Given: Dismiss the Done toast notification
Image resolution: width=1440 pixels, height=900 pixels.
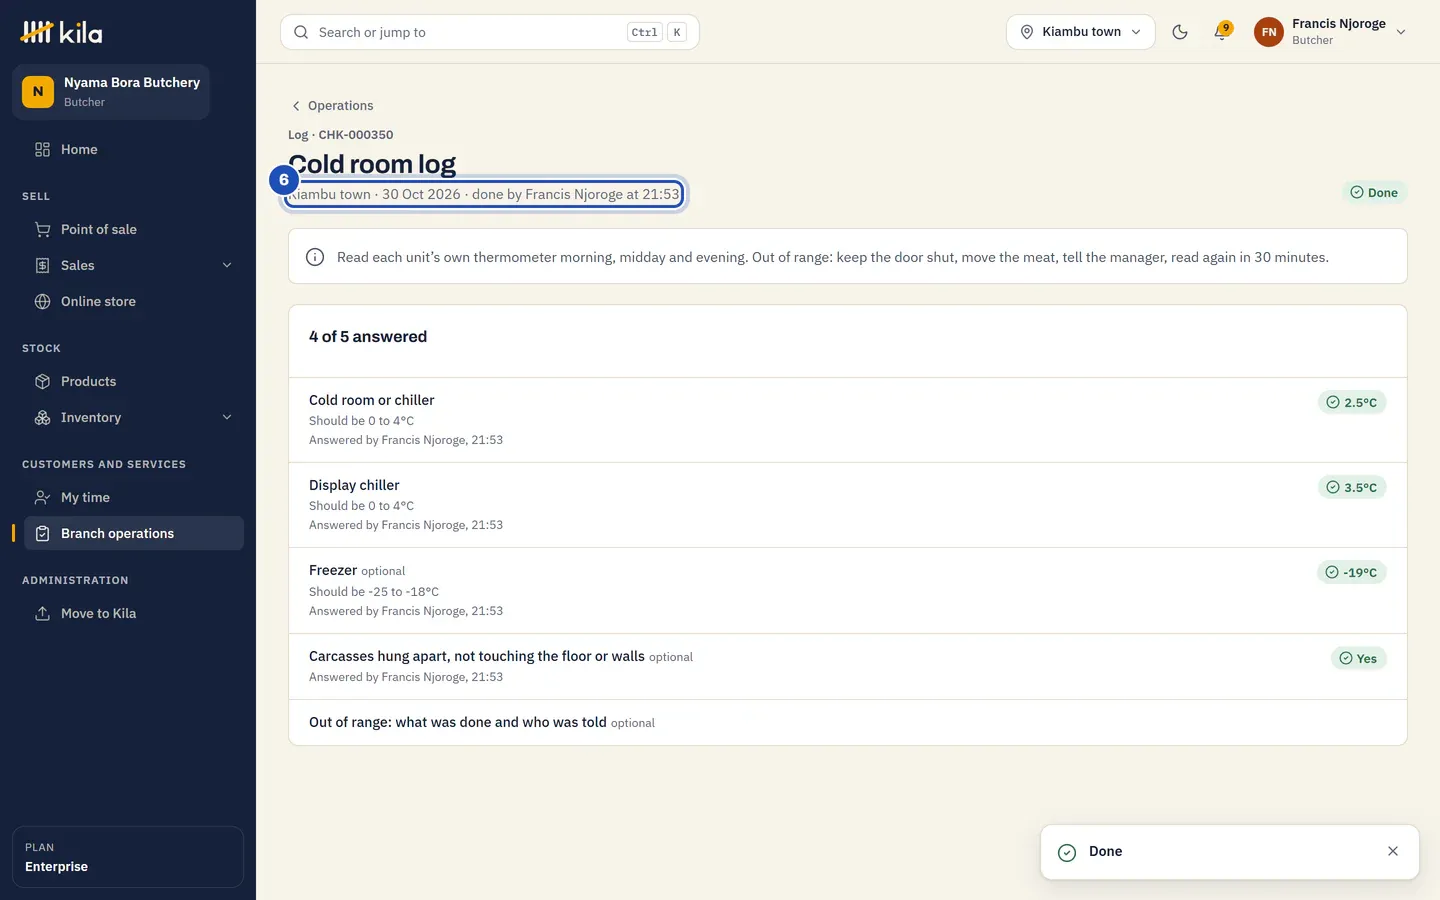Looking at the screenshot, I should click(x=1393, y=851).
